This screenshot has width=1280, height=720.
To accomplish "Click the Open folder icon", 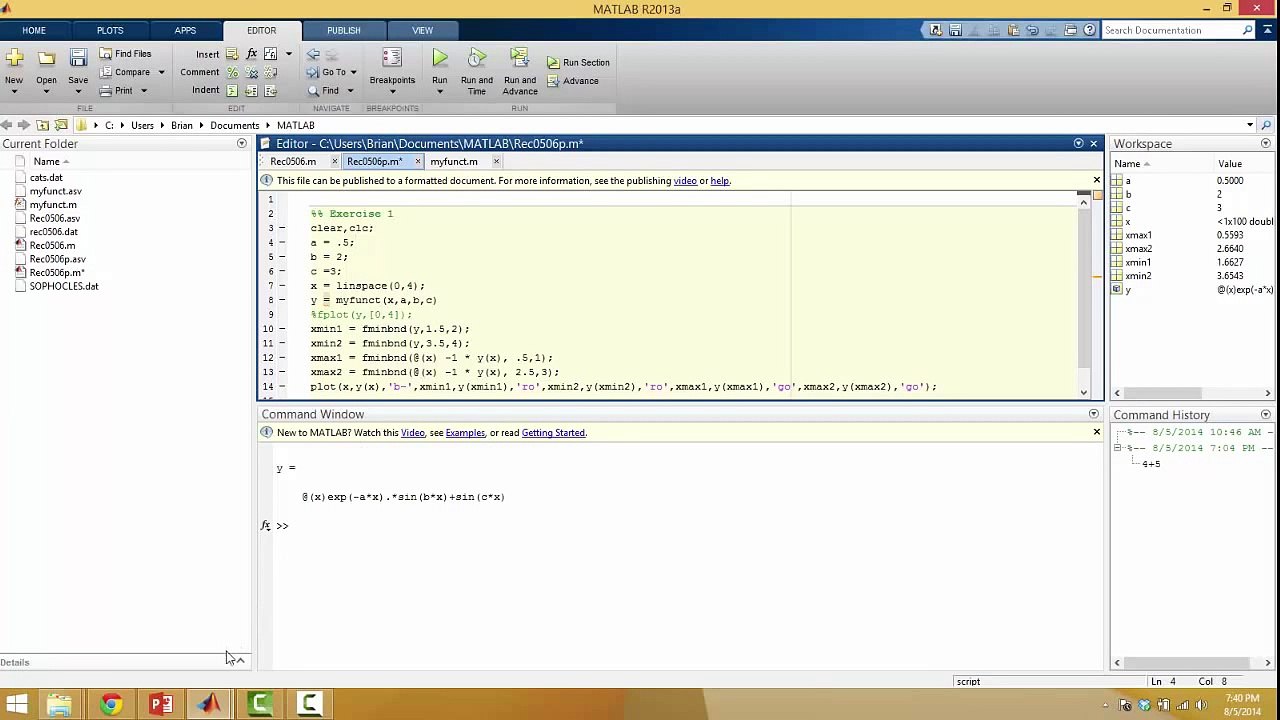I will (x=46, y=59).
